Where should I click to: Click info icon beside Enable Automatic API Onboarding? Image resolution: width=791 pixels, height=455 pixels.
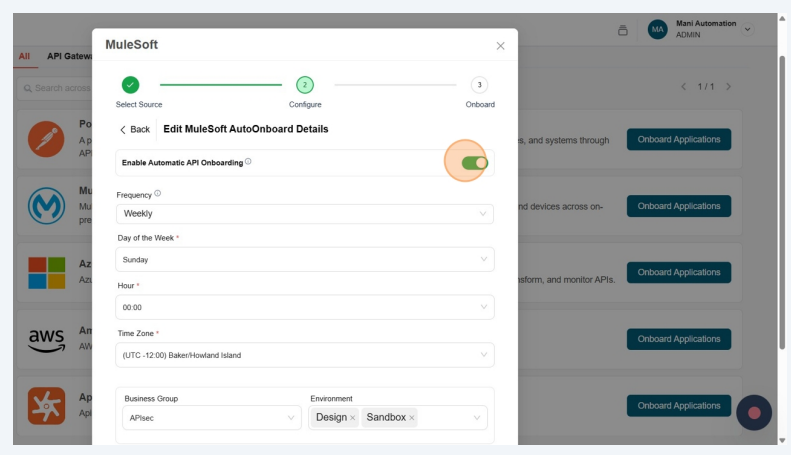click(248, 162)
